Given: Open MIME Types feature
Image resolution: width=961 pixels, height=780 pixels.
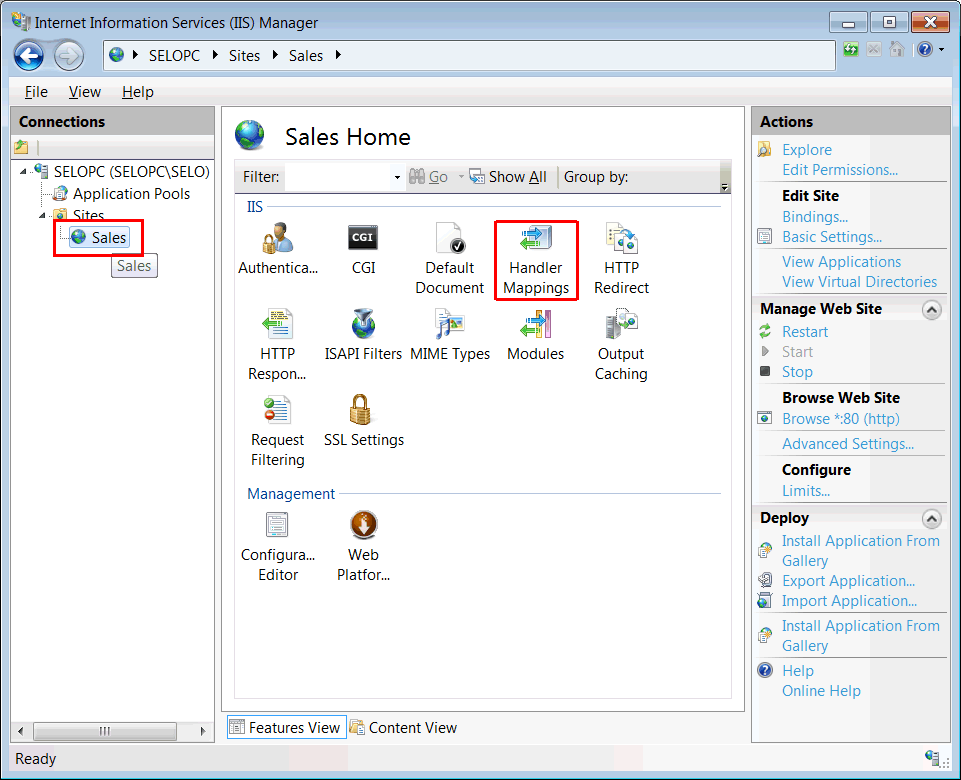Looking at the screenshot, I should coord(449,335).
